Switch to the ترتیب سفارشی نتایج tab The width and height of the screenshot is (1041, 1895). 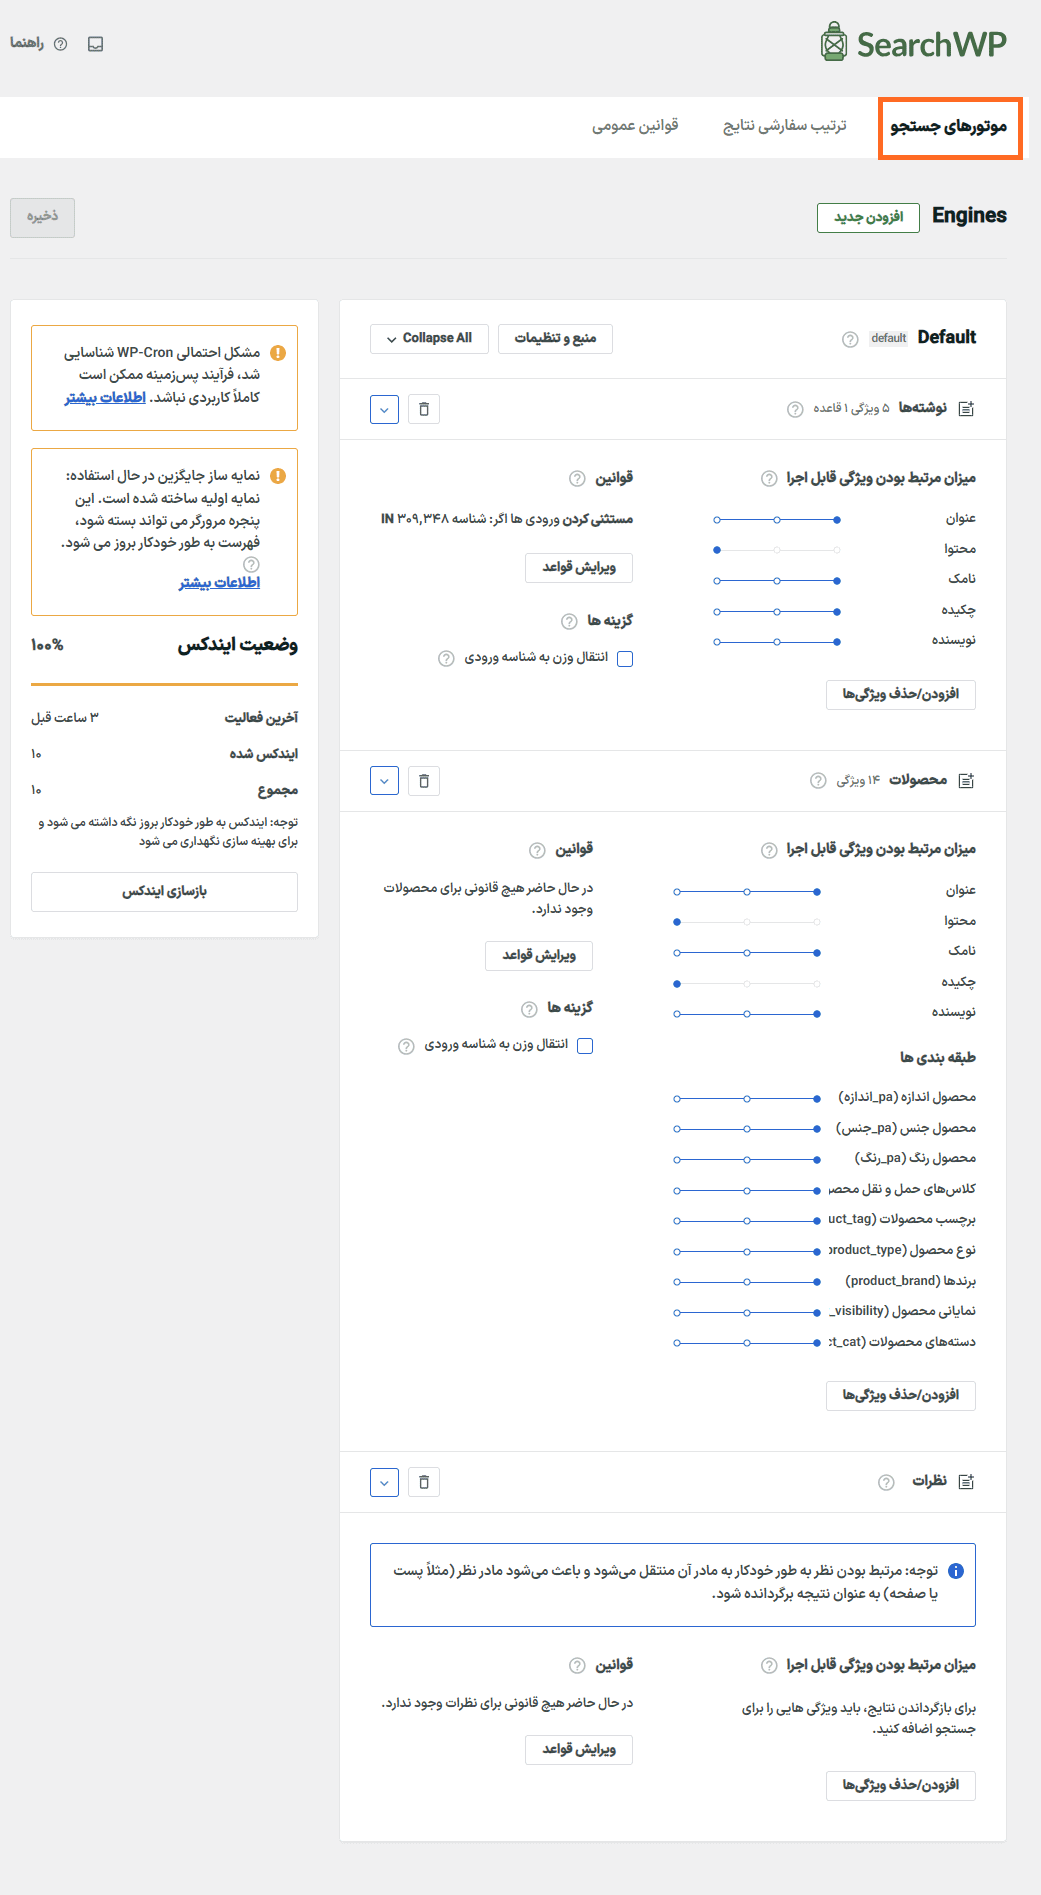785,126
